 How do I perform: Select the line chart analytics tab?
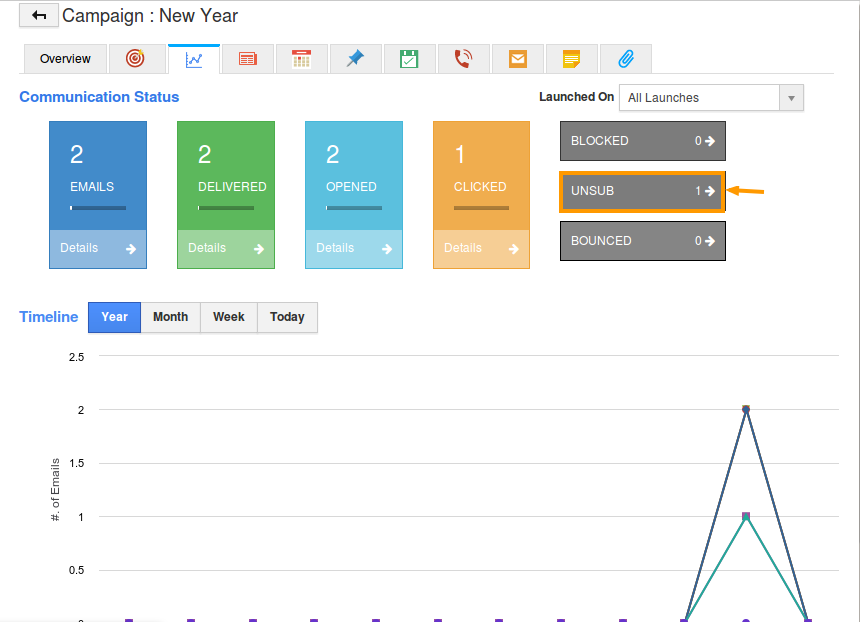point(194,59)
